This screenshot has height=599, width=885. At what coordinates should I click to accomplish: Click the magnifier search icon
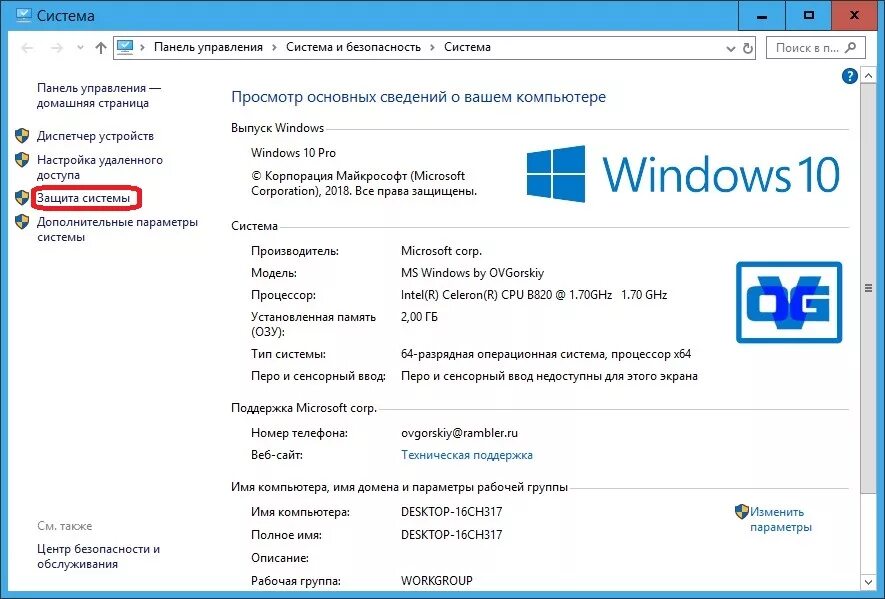click(851, 48)
